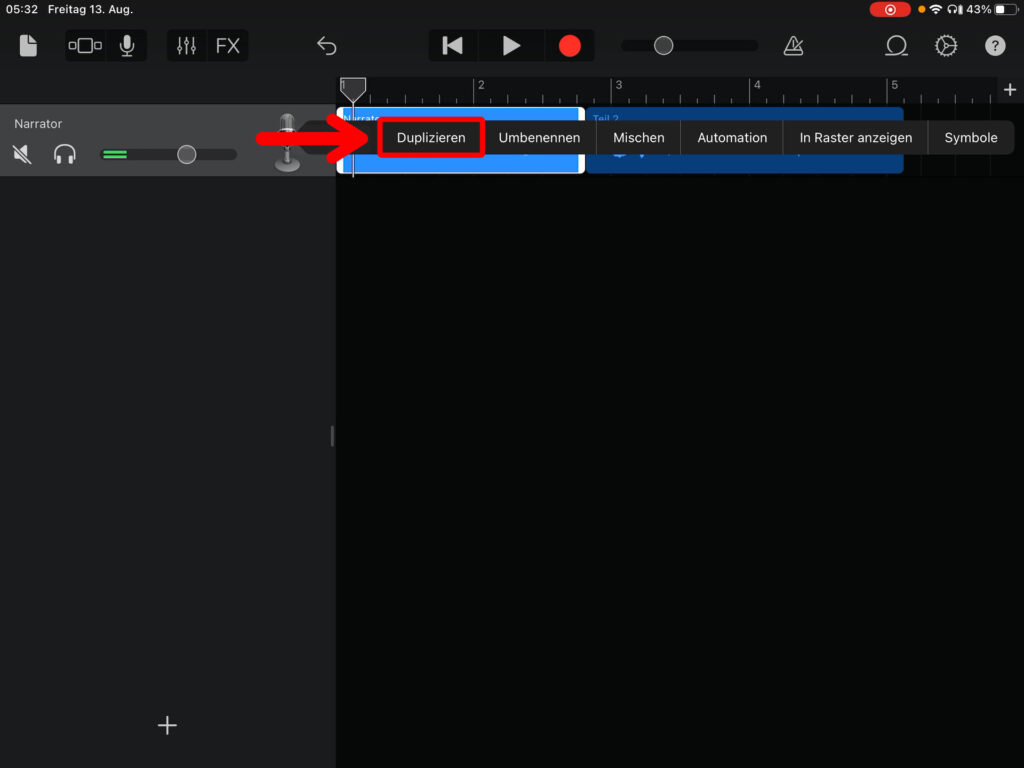Open the microphone instrument view
This screenshot has height=768, width=1024.
click(x=127, y=46)
